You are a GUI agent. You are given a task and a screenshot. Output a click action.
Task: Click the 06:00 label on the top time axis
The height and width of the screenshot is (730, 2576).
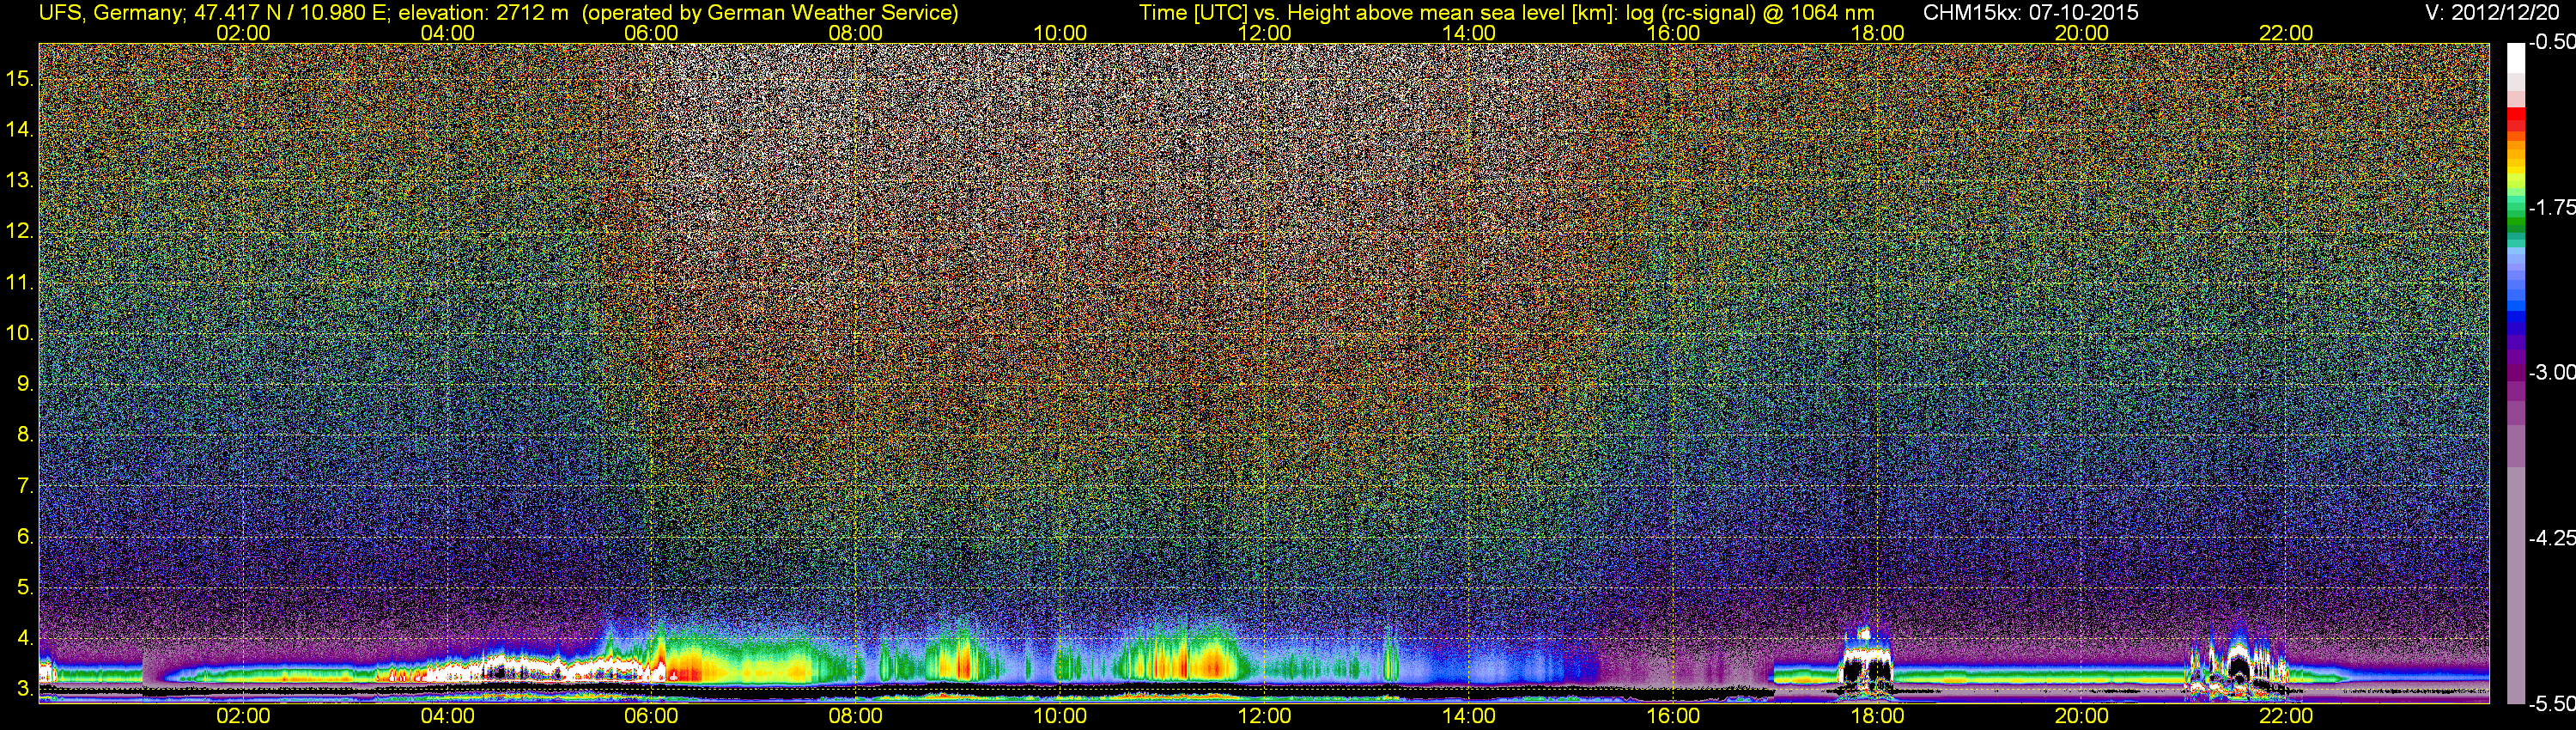[x=651, y=33]
